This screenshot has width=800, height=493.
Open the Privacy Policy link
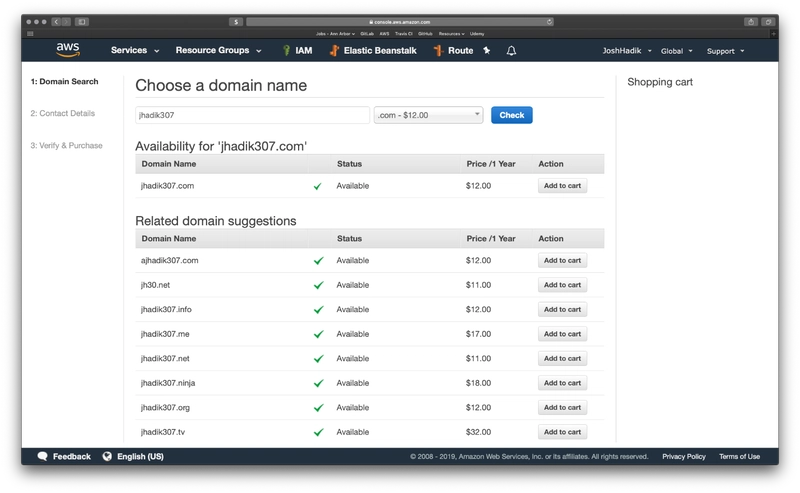point(683,456)
